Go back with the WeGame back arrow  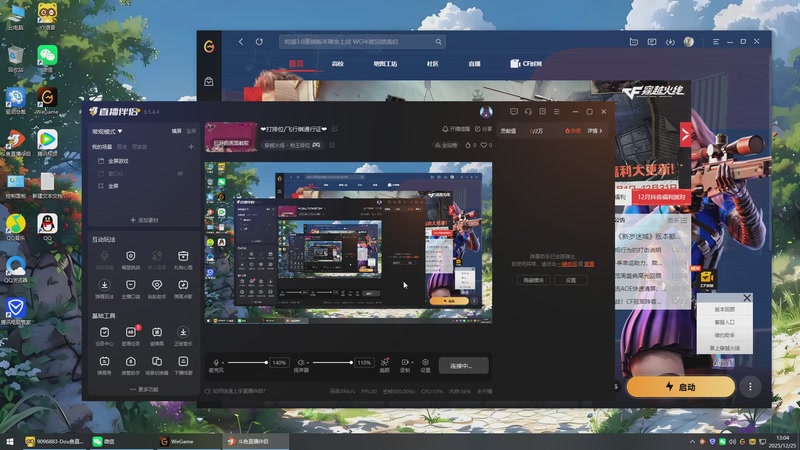pyautogui.click(x=241, y=42)
